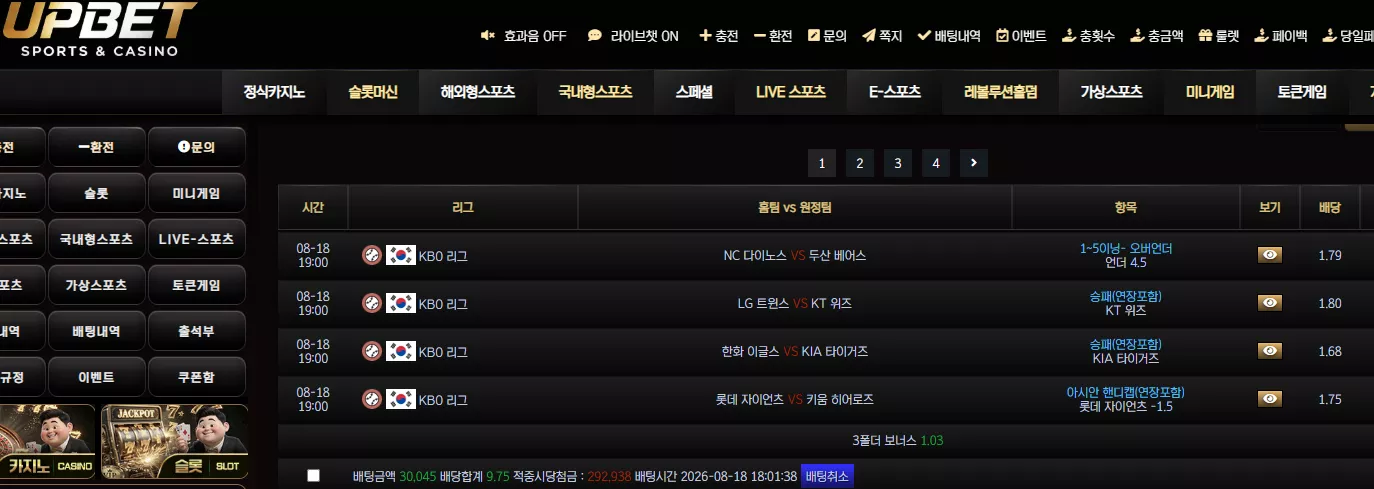This screenshot has width=1374, height=489.
Task: Open 이벤트 events in top bar
Action: coord(1021,35)
